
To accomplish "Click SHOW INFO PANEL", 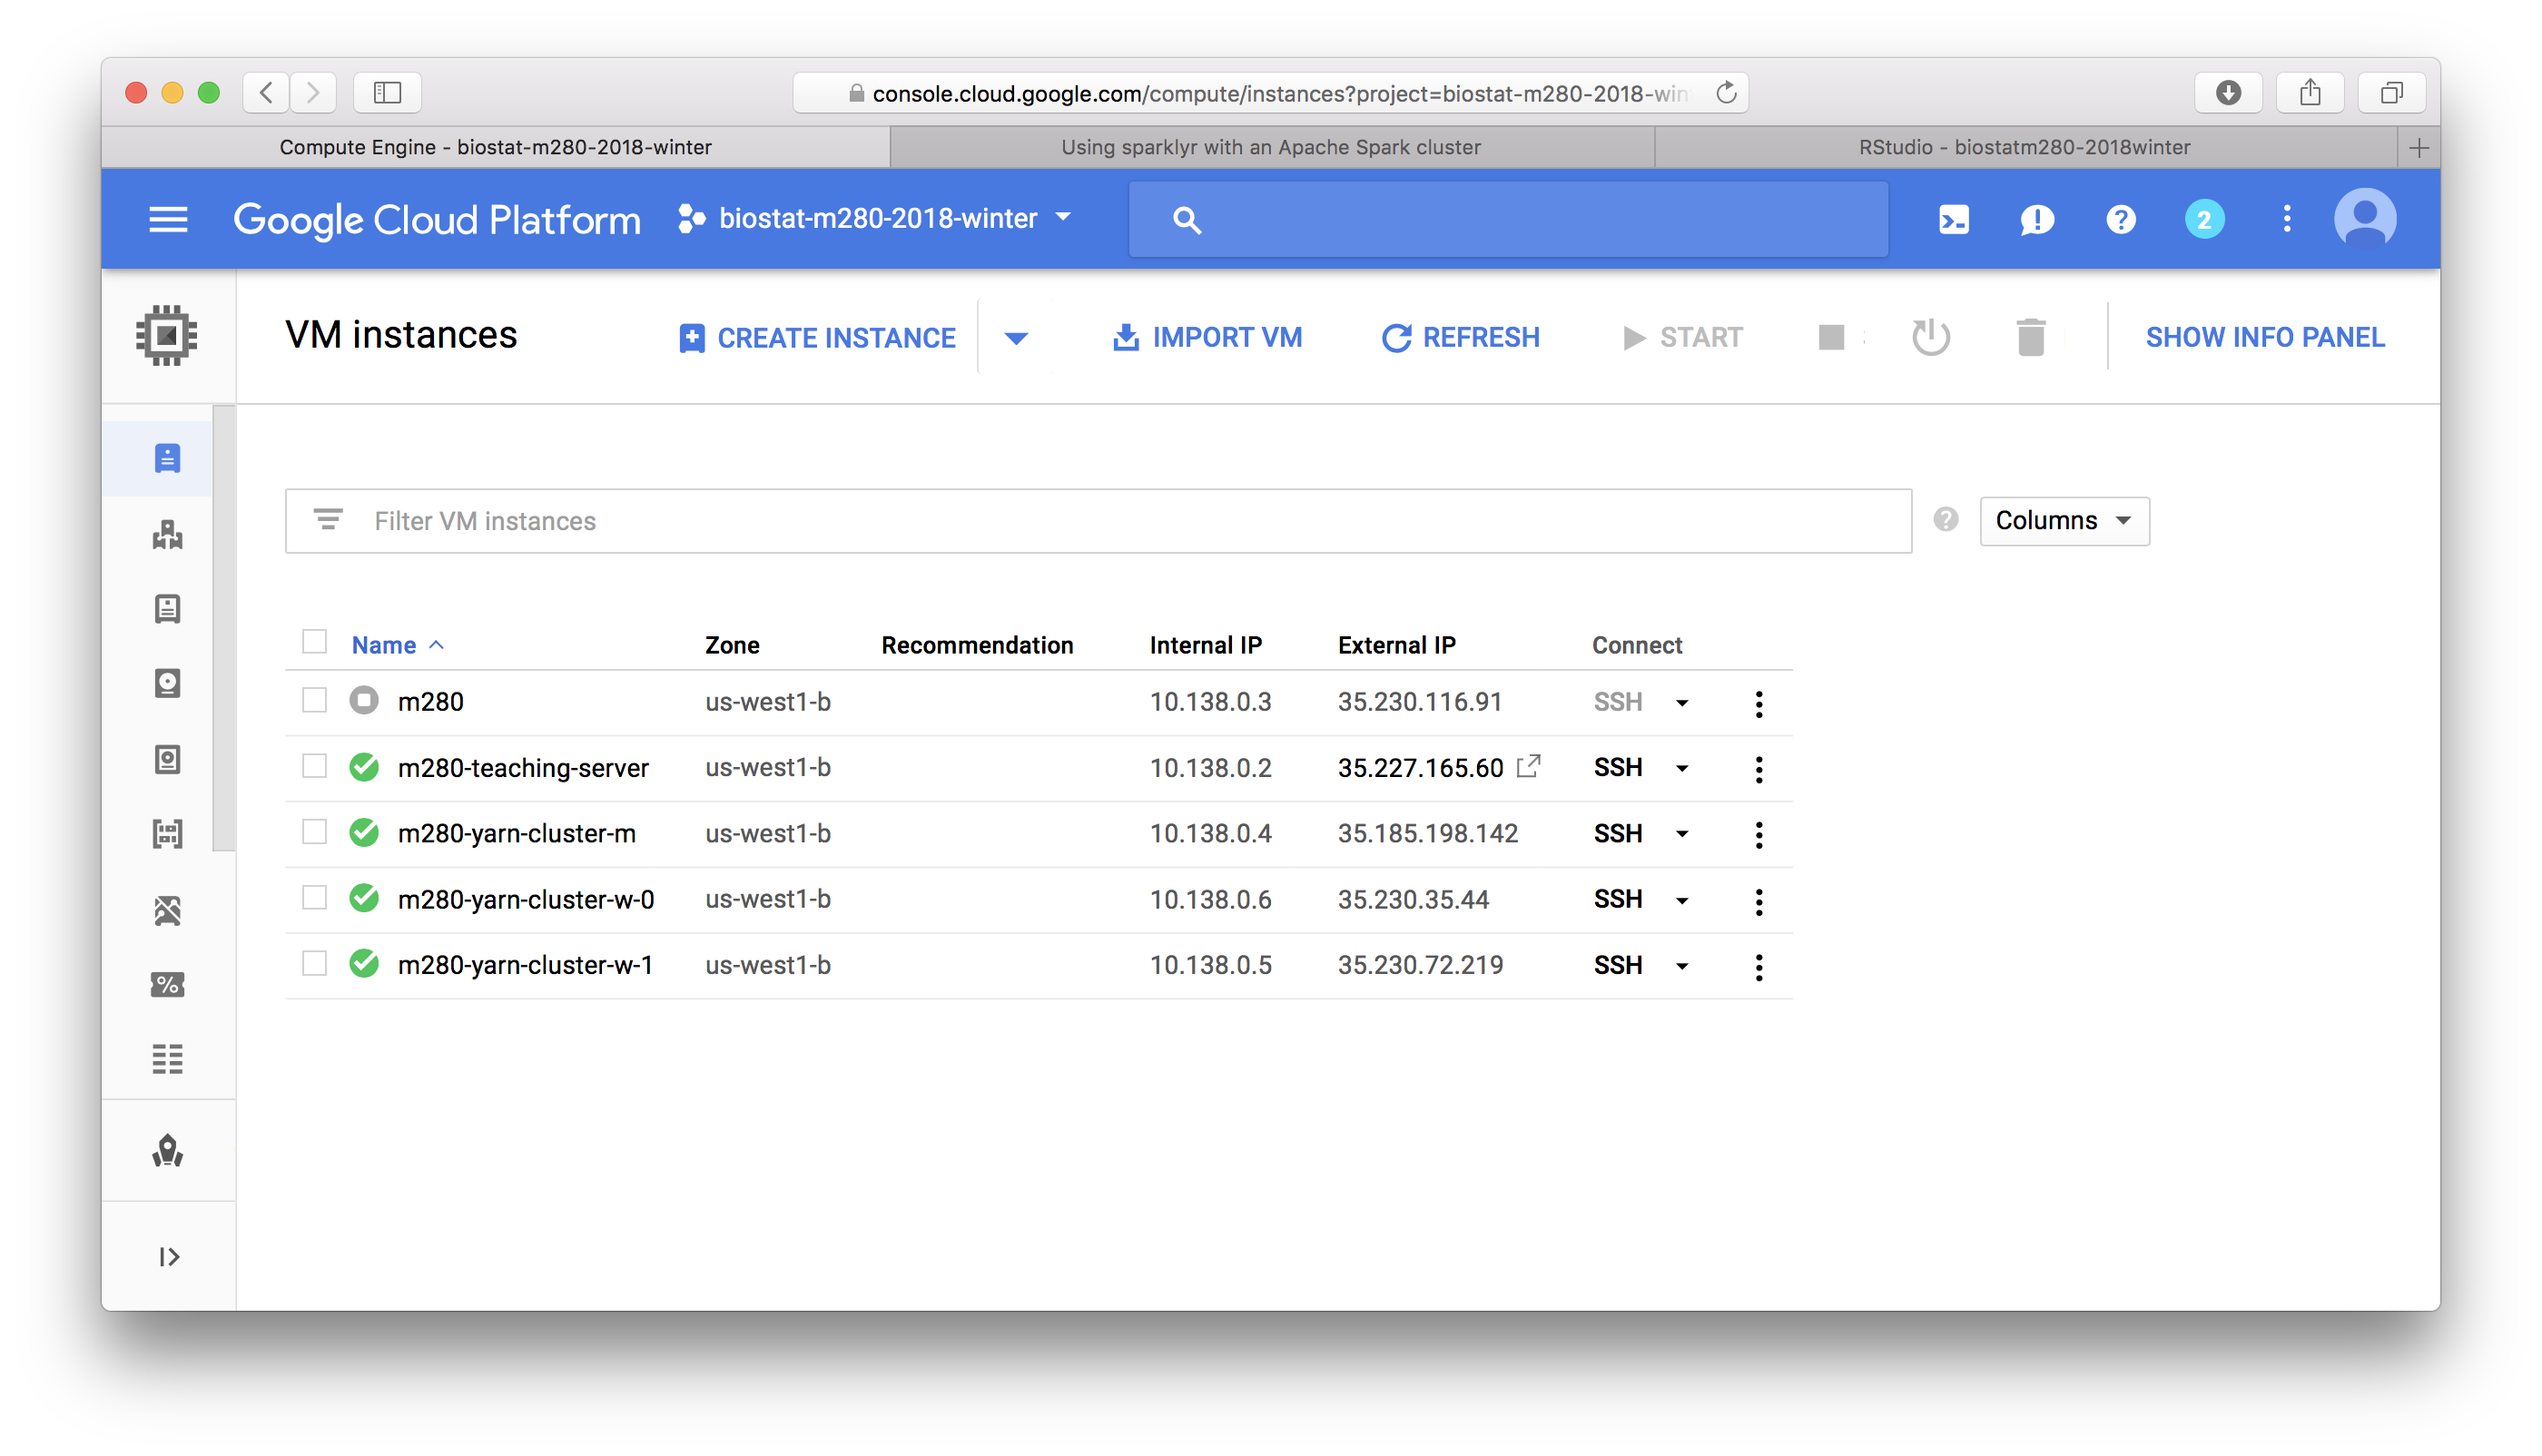I will pyautogui.click(x=2264, y=337).
